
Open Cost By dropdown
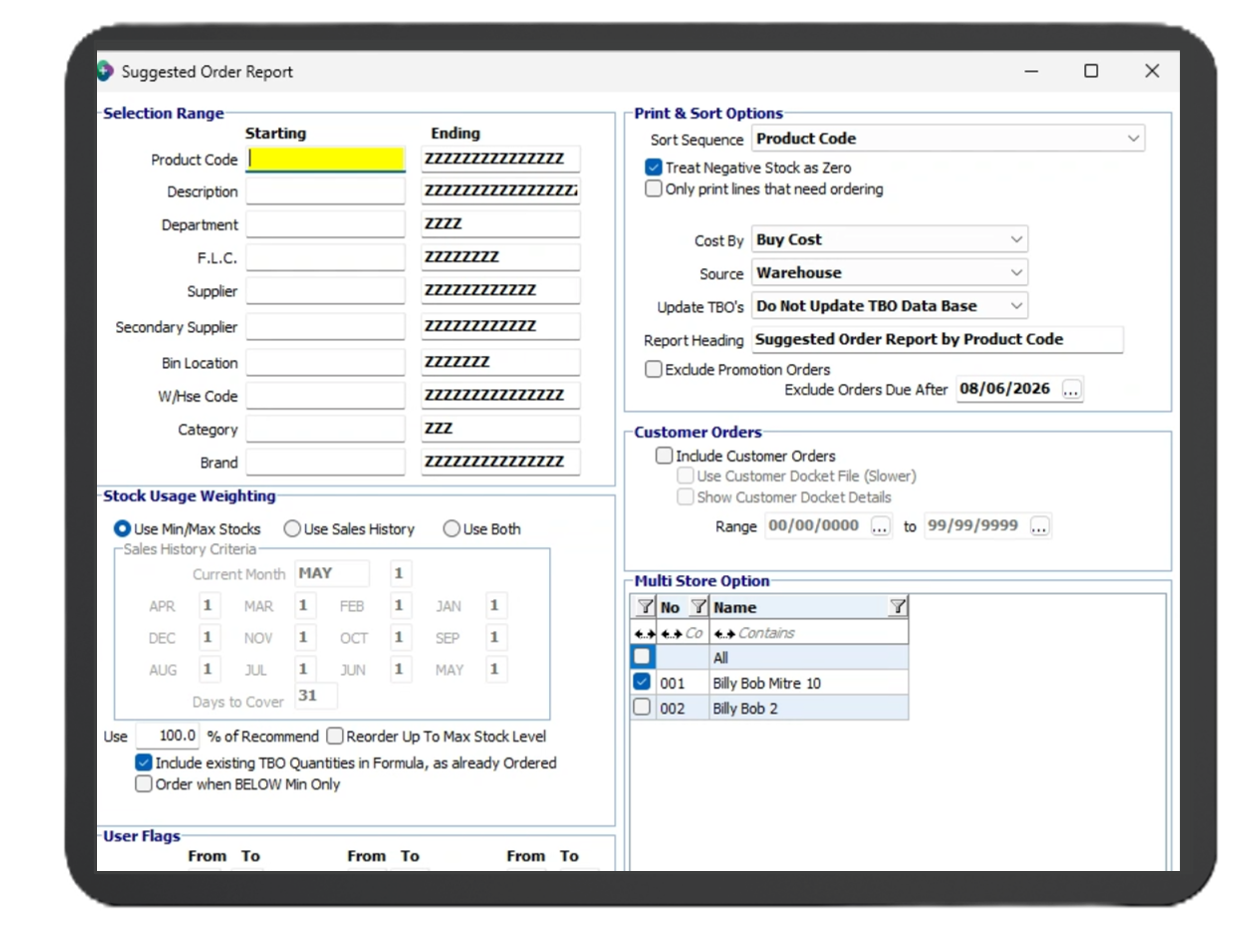[889, 239]
